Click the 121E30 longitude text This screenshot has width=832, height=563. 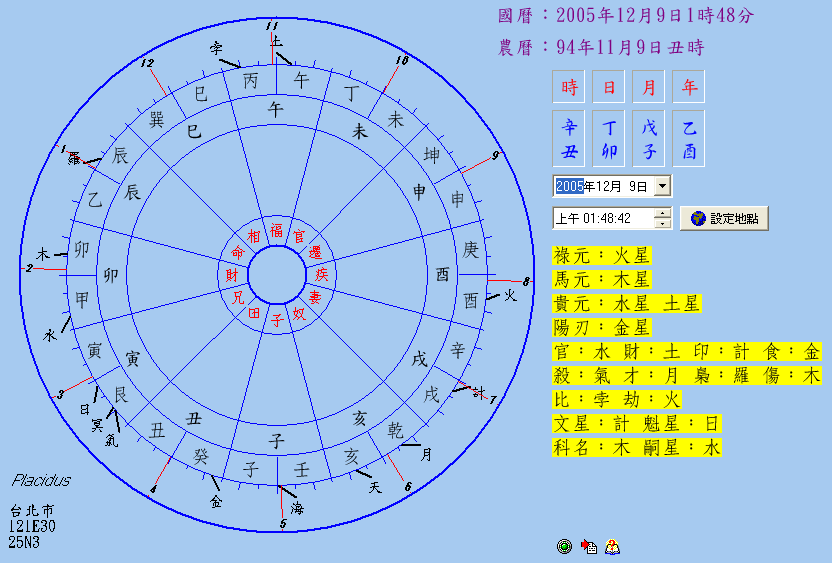pyautogui.click(x=32, y=526)
